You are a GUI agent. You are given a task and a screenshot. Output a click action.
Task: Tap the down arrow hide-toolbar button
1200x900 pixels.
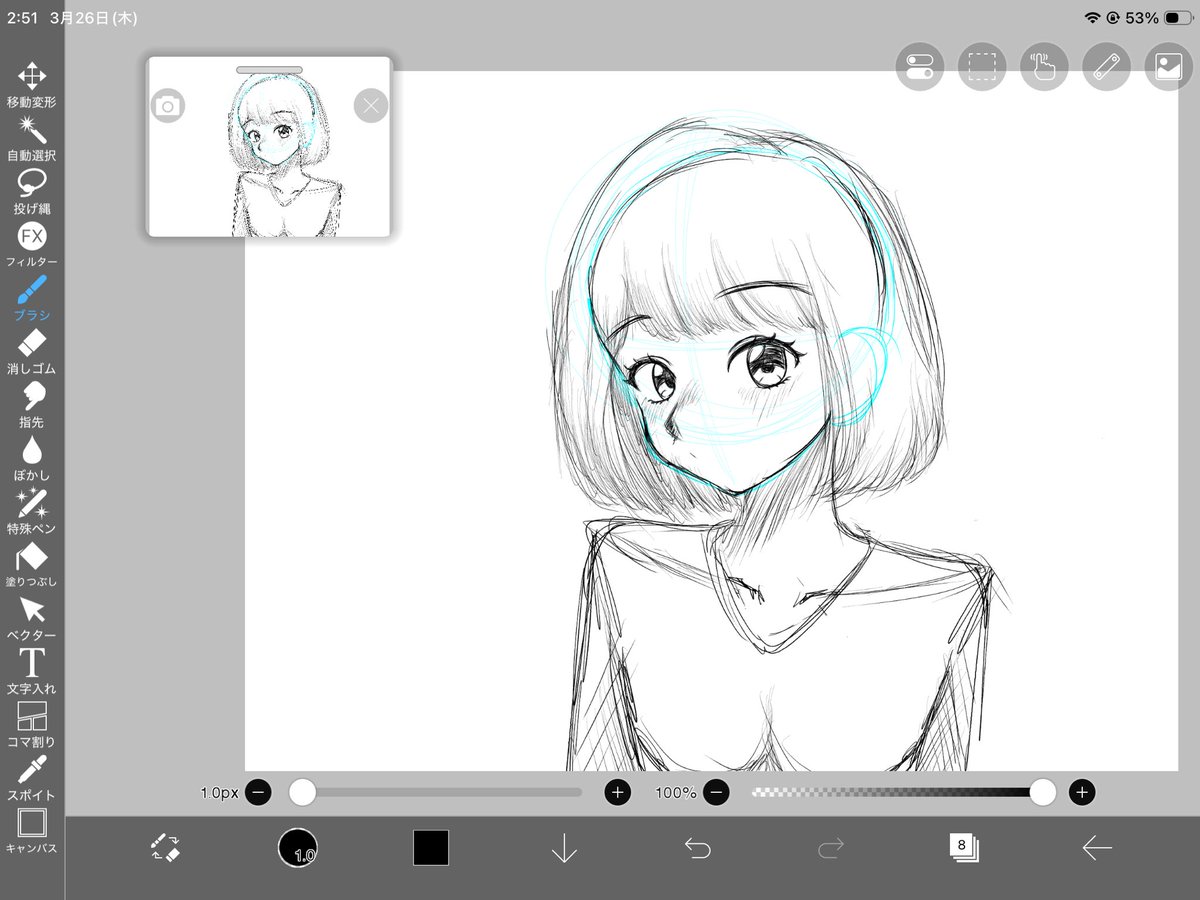coord(564,848)
